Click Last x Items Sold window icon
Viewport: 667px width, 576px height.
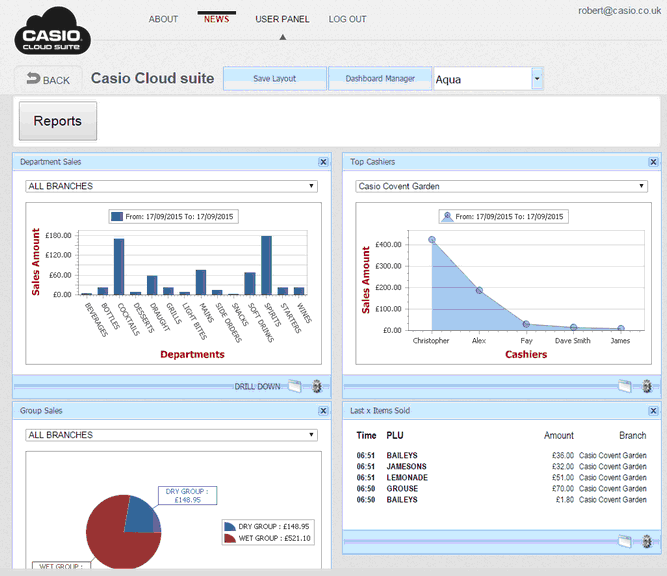624,542
